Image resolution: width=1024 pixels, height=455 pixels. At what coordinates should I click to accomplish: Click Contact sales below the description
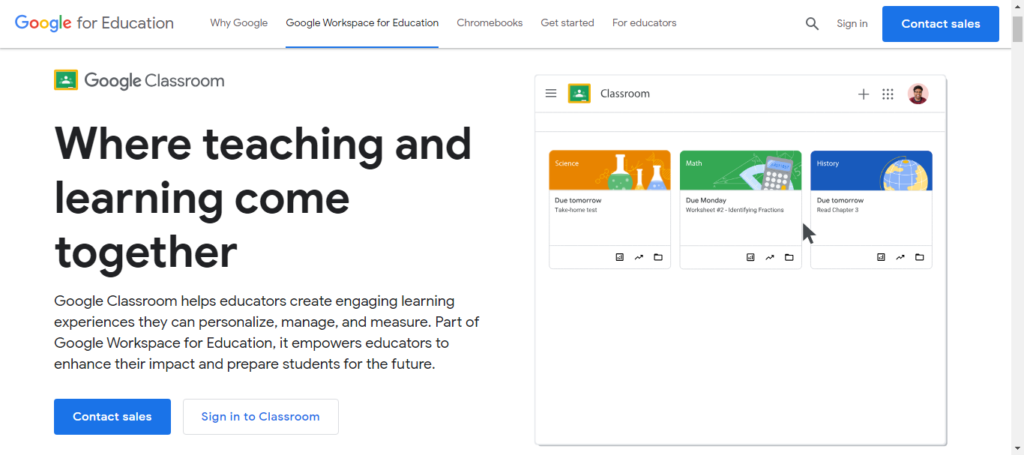pyautogui.click(x=112, y=416)
